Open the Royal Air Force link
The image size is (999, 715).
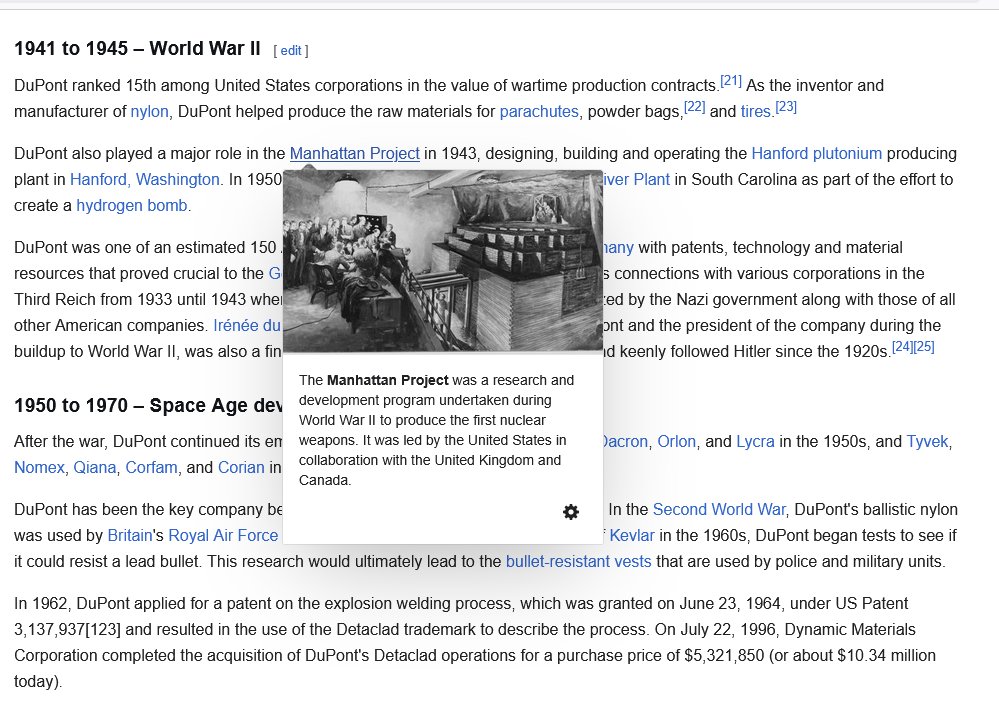pyautogui.click(x=223, y=536)
